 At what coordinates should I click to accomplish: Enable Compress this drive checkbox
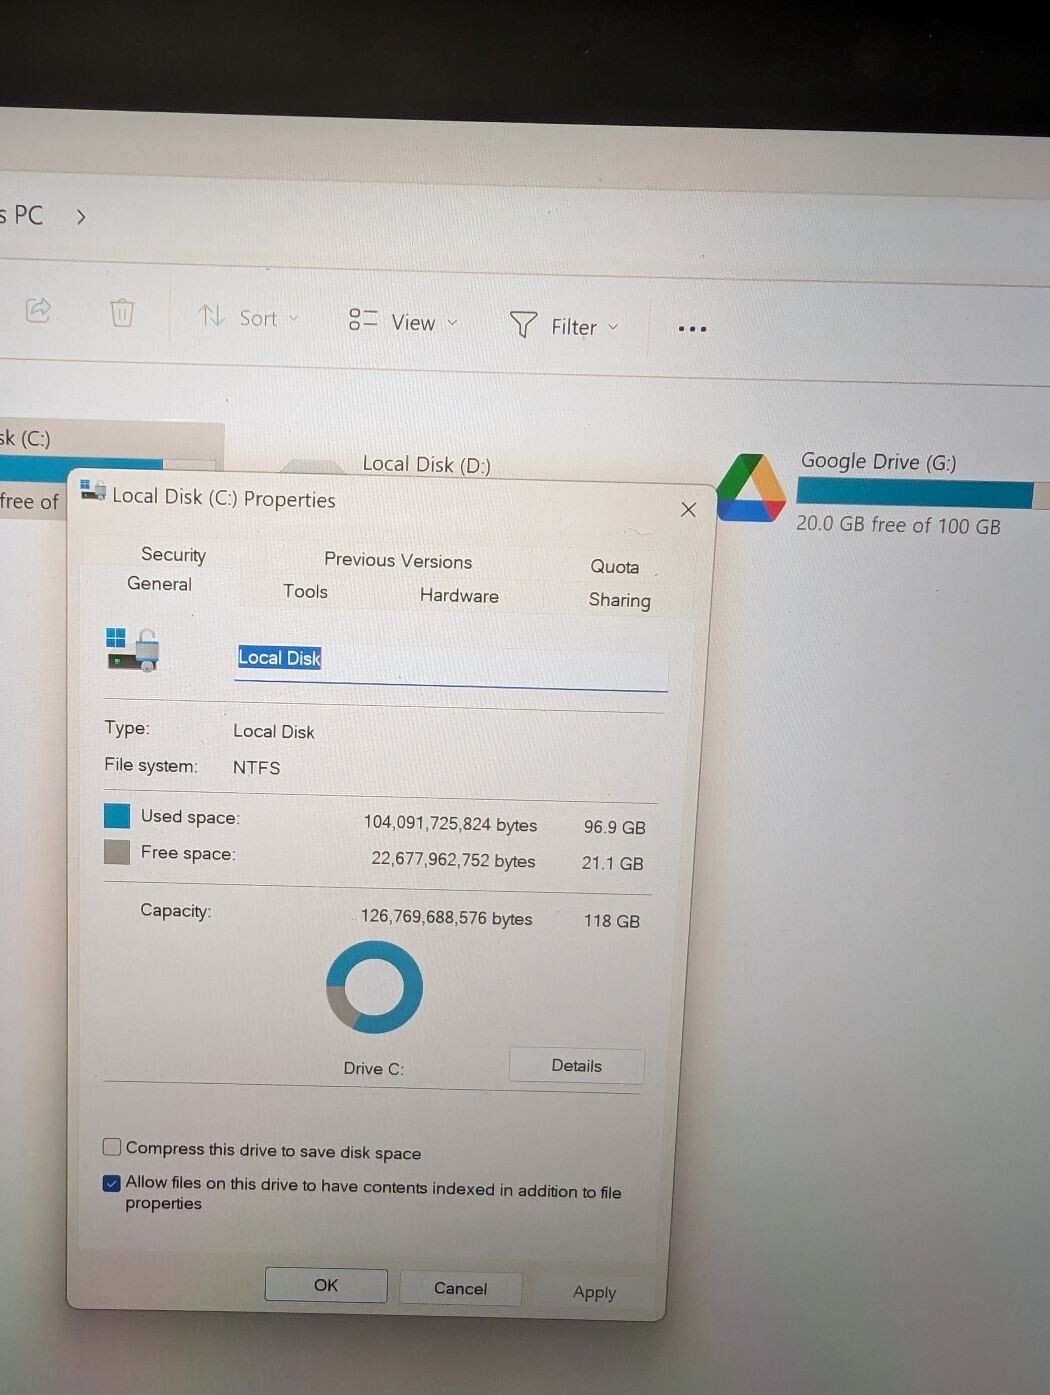coord(112,1147)
